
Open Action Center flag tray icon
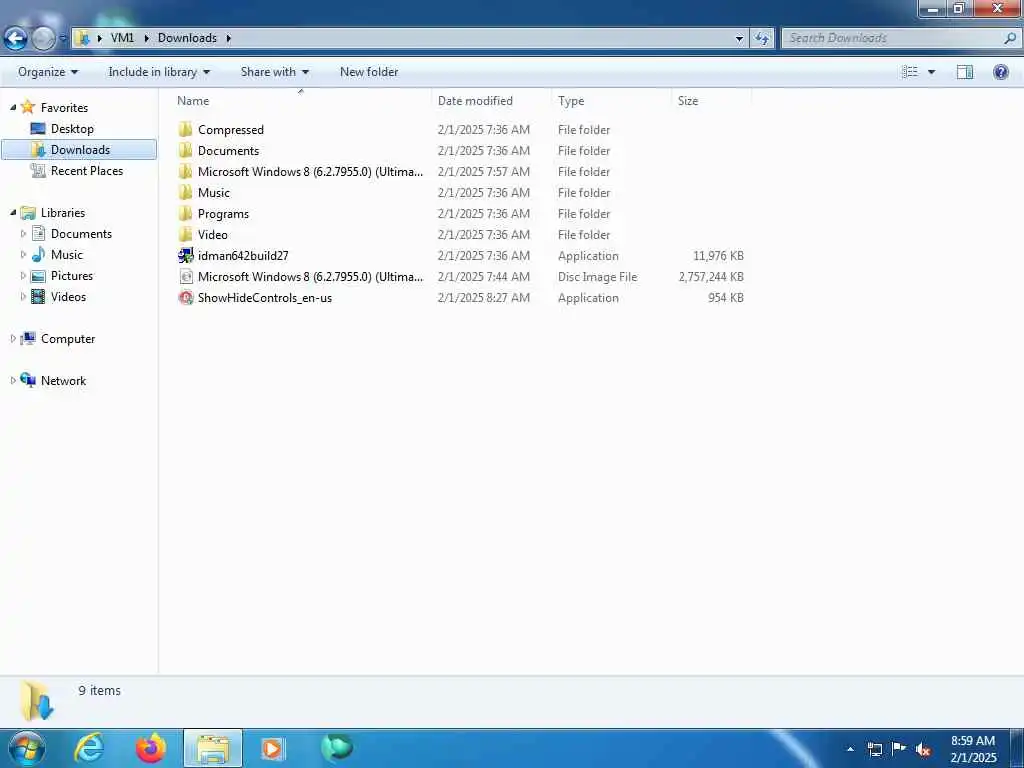click(x=899, y=749)
